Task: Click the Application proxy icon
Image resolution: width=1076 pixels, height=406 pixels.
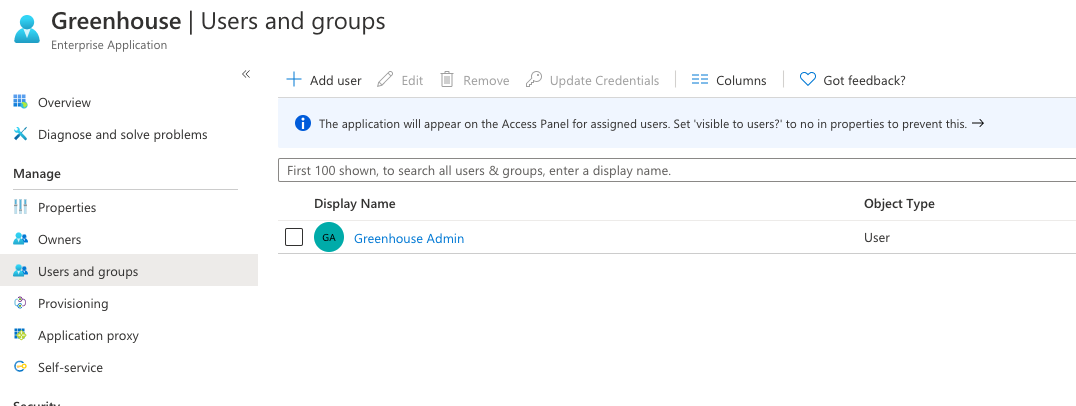Action: point(21,335)
